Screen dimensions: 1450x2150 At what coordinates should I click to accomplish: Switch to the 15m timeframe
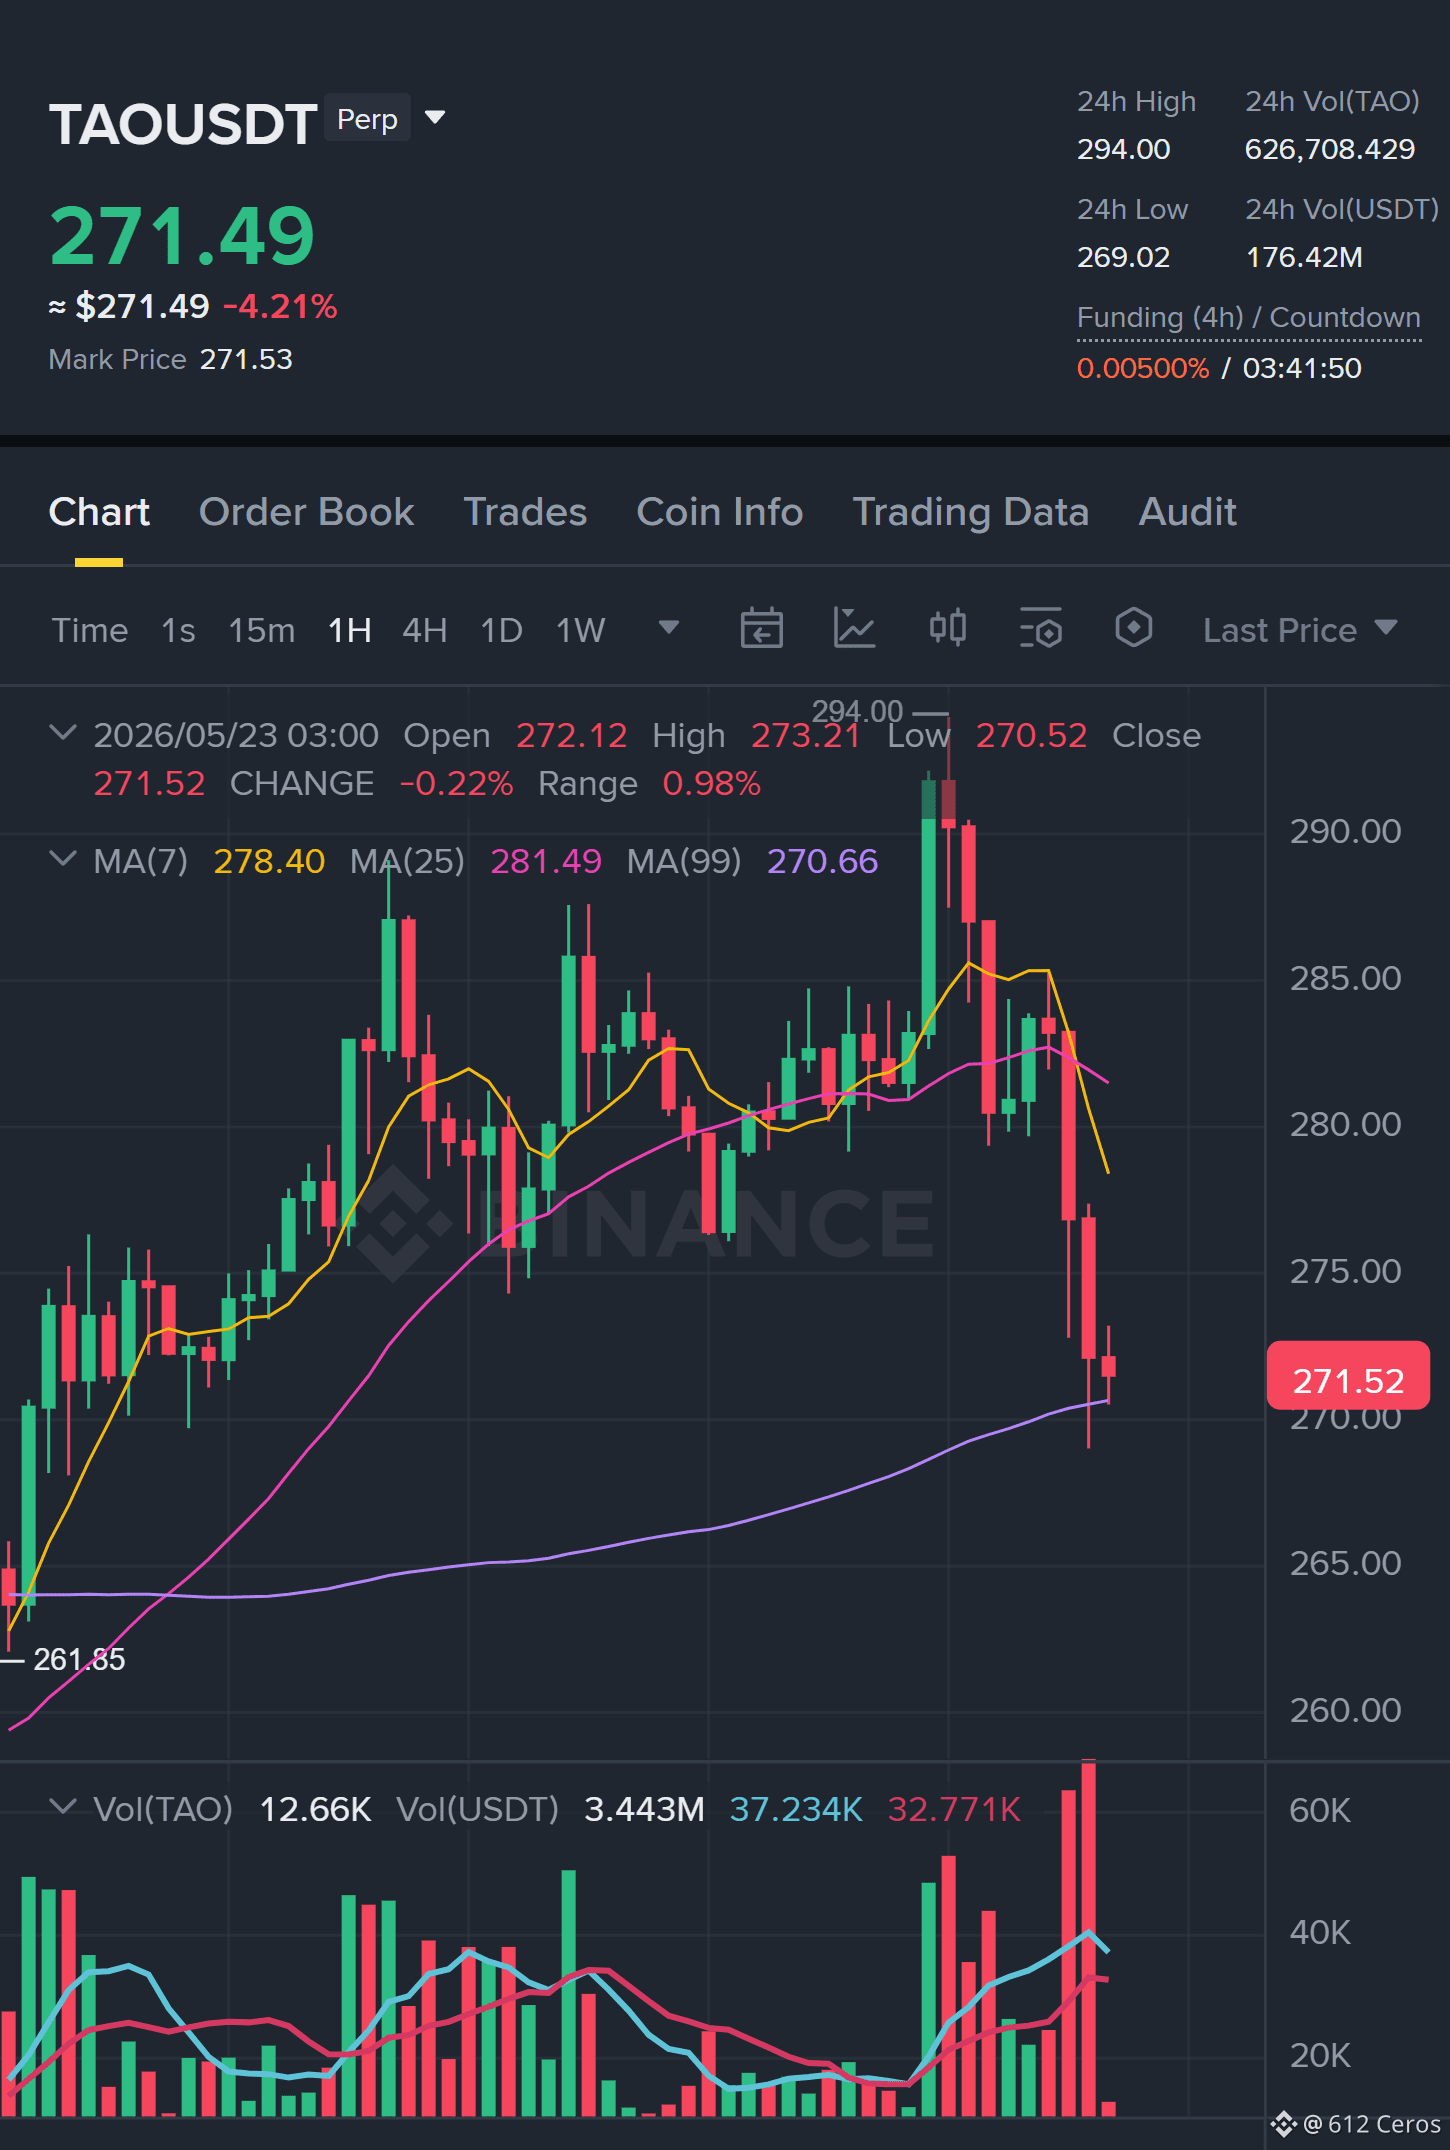(261, 630)
